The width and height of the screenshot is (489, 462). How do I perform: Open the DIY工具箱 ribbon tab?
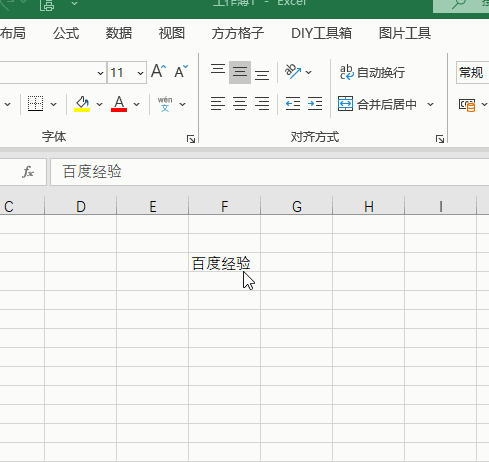pyautogui.click(x=322, y=33)
